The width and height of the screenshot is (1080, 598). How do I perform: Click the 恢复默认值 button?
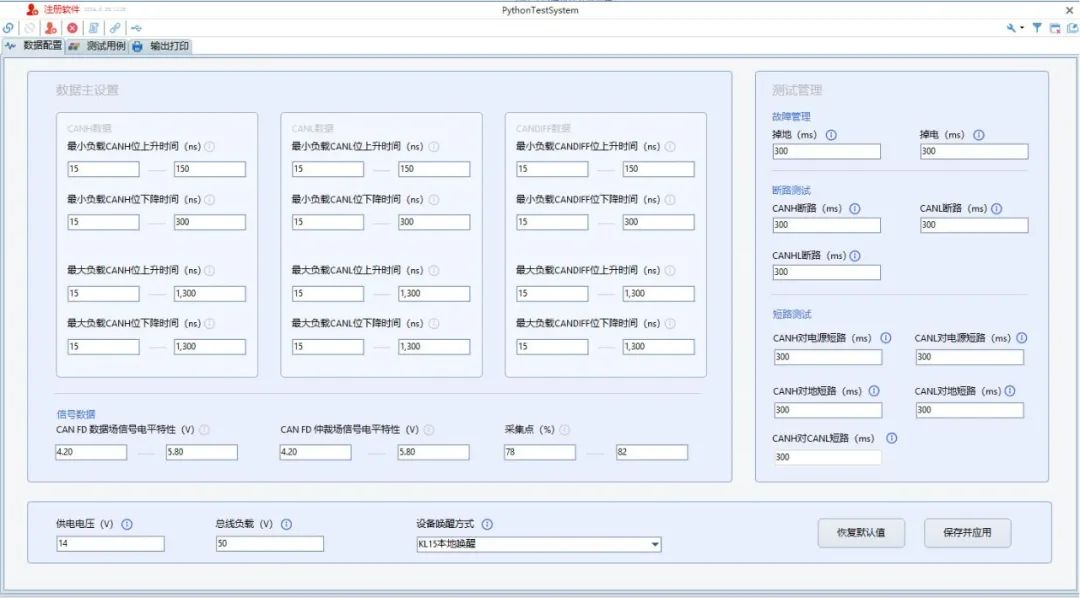(x=861, y=533)
